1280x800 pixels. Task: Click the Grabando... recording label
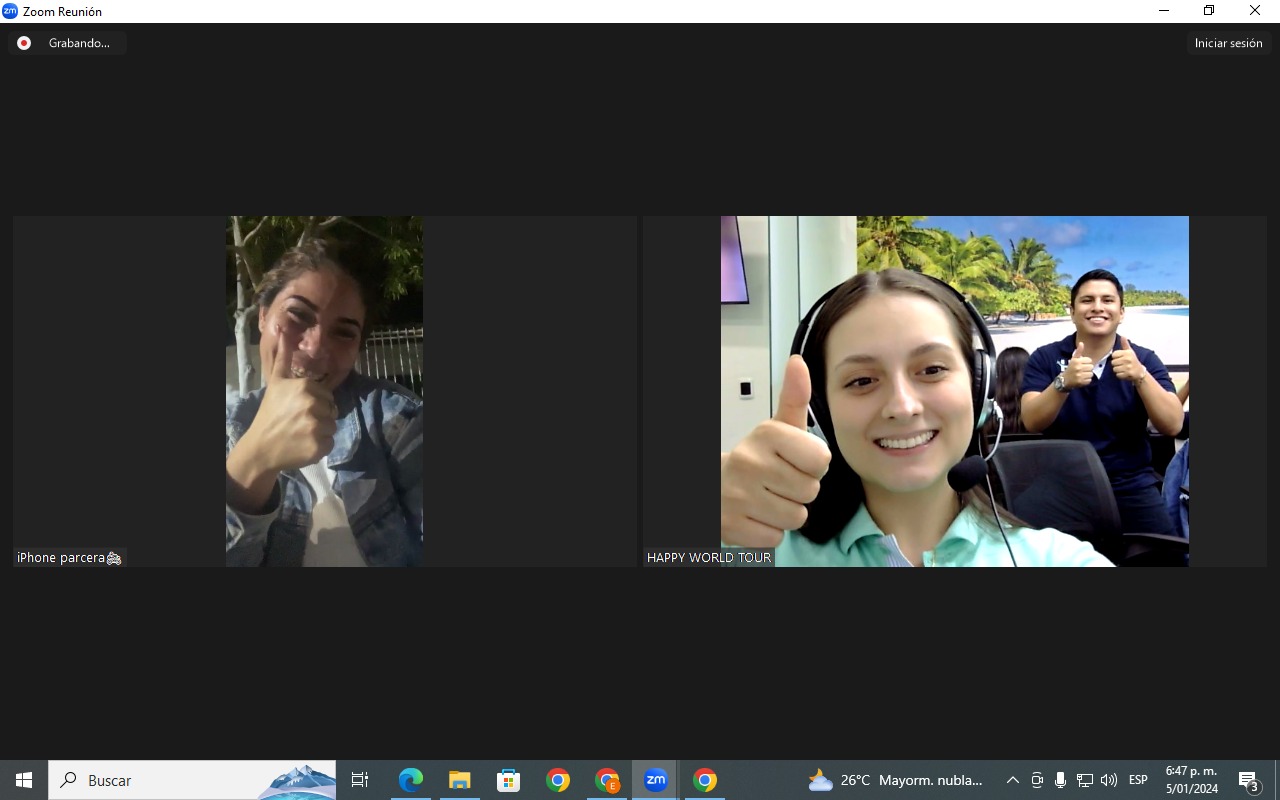79,43
